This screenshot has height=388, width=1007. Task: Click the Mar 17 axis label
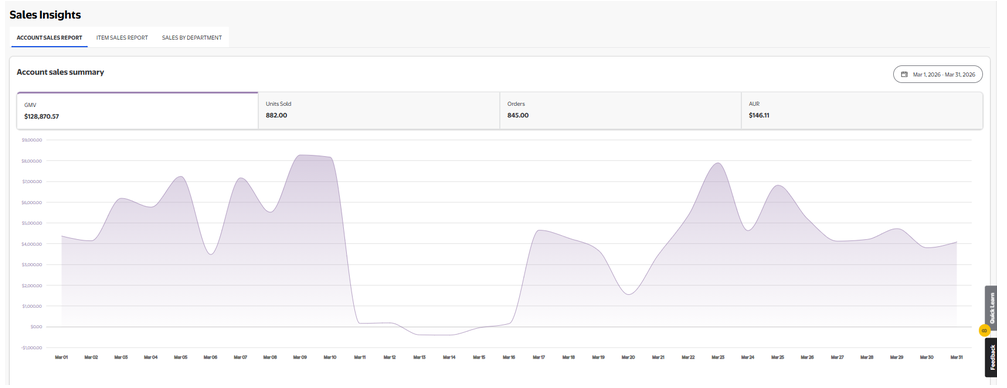click(539, 357)
